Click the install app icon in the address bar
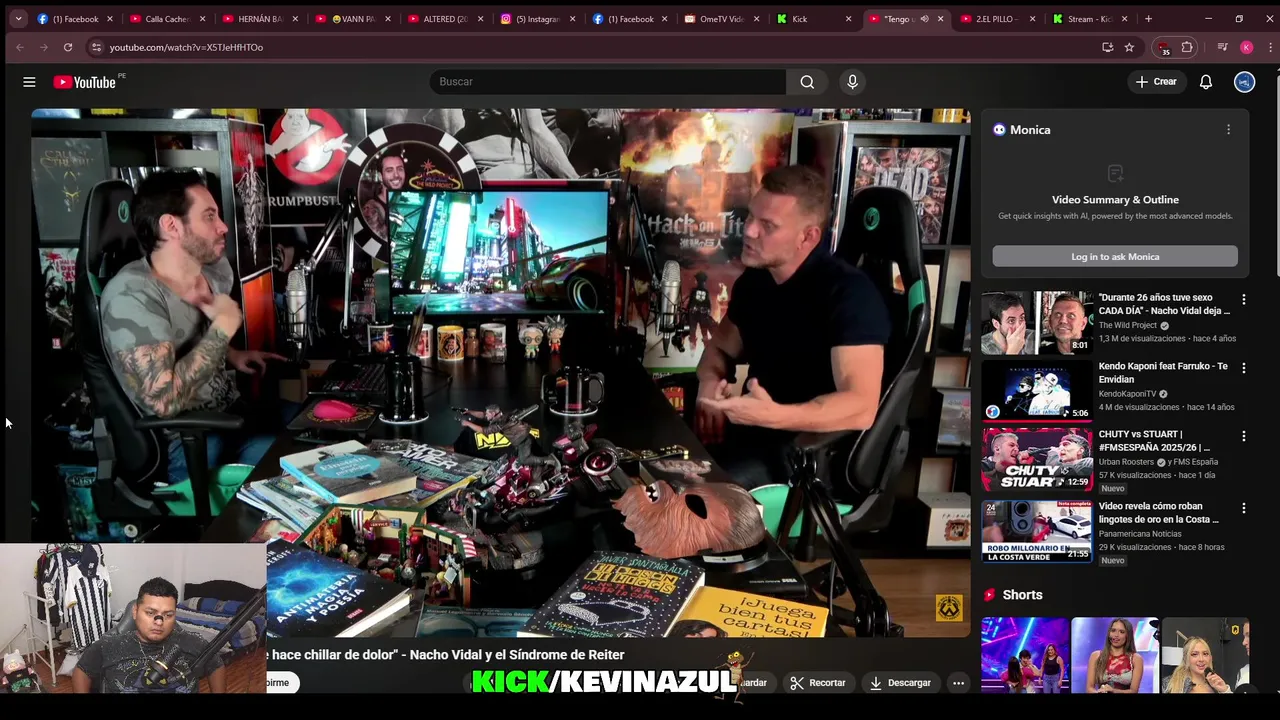Screen dimensions: 1280x720 click(x=1107, y=47)
